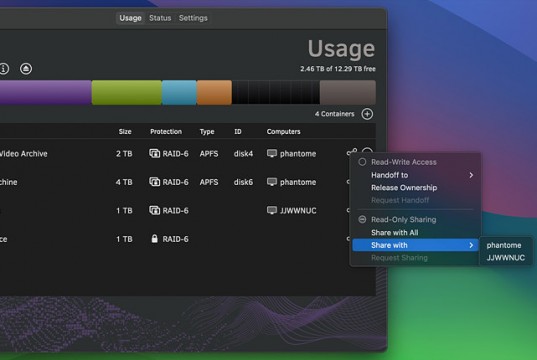The height and width of the screenshot is (360, 537).
Task: Sort by the Protection column header
Action: 166,132
